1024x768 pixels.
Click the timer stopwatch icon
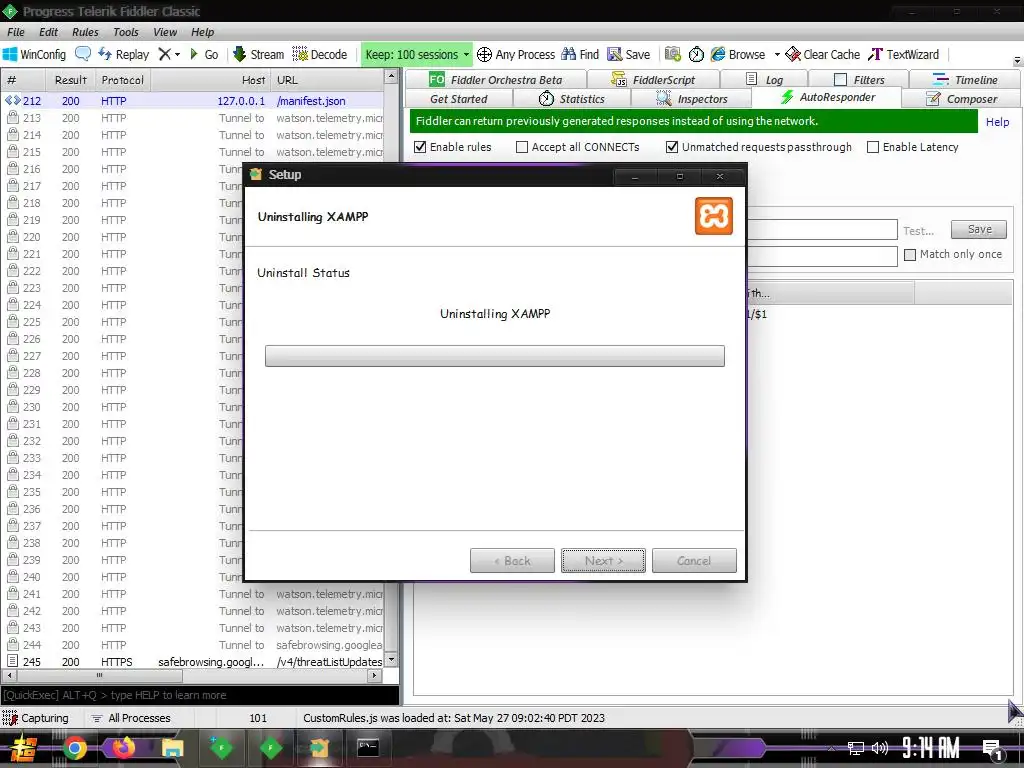pyautogui.click(x=696, y=54)
